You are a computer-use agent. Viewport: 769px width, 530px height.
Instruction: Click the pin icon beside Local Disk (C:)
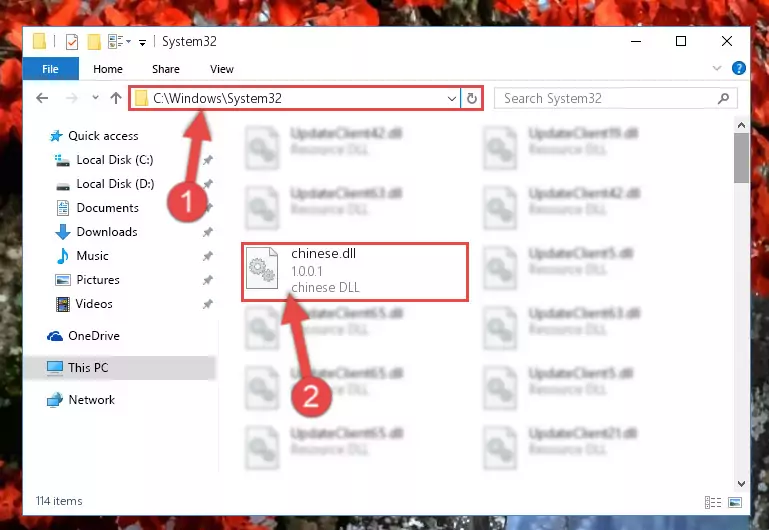click(x=208, y=160)
